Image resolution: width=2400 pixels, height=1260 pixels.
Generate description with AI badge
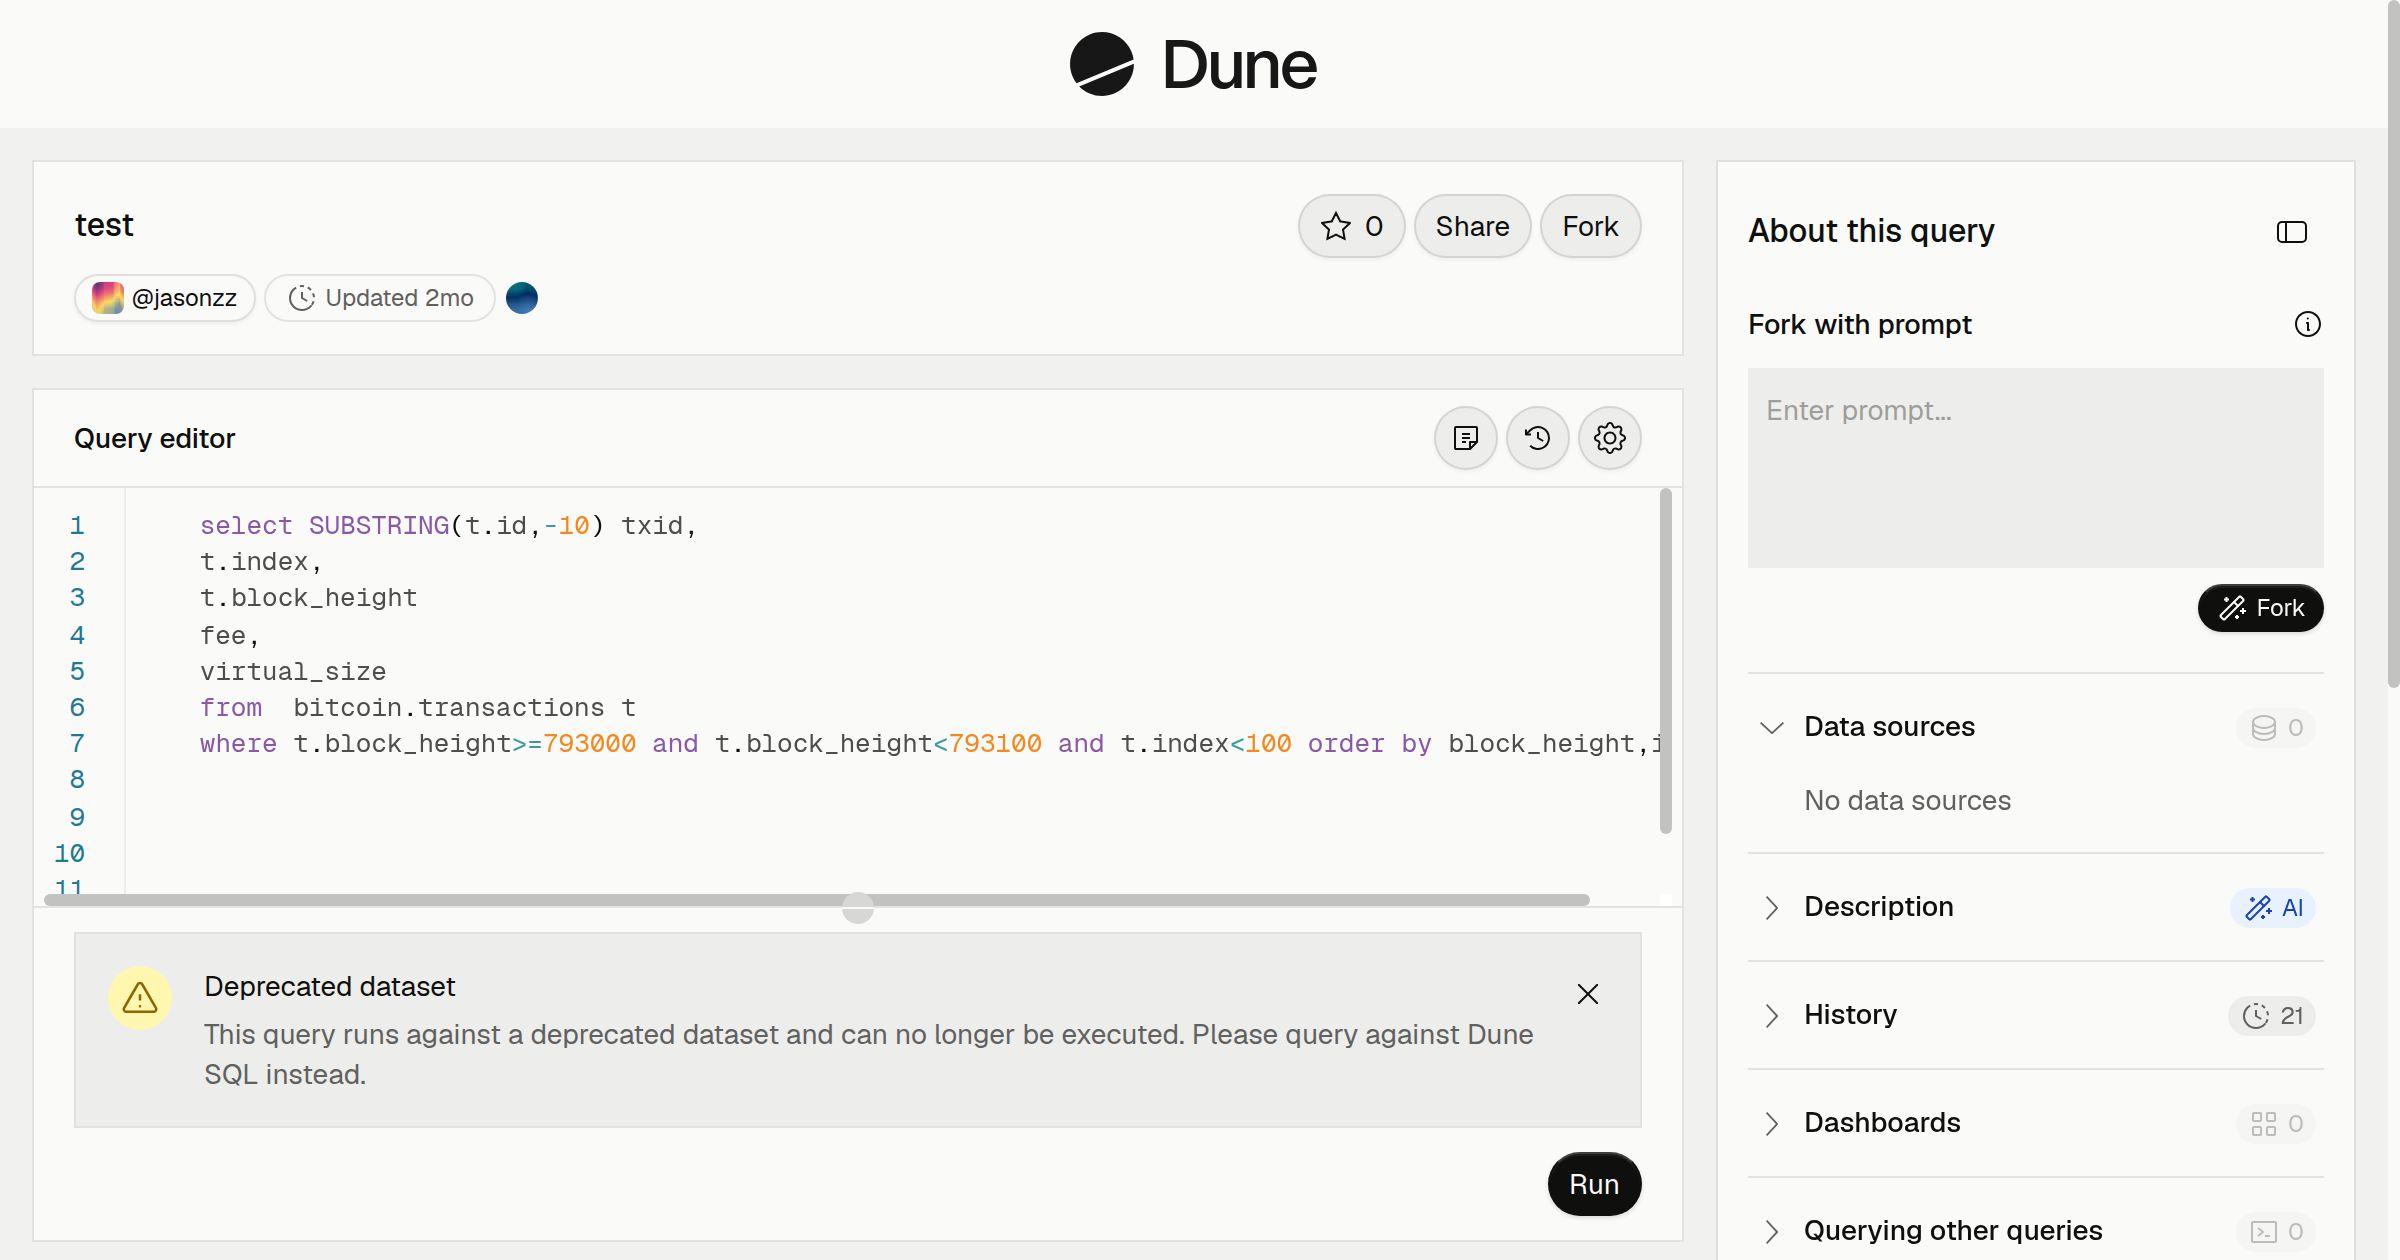coord(2273,907)
